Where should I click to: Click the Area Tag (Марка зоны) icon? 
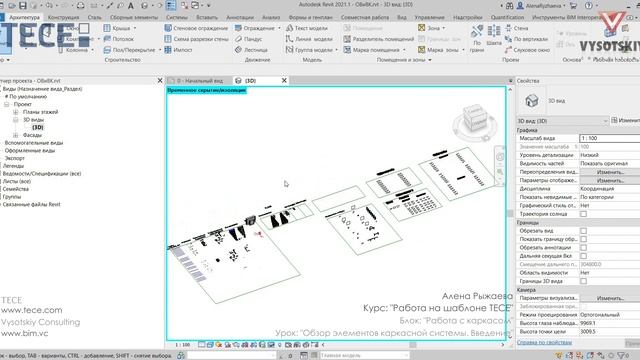422,50
